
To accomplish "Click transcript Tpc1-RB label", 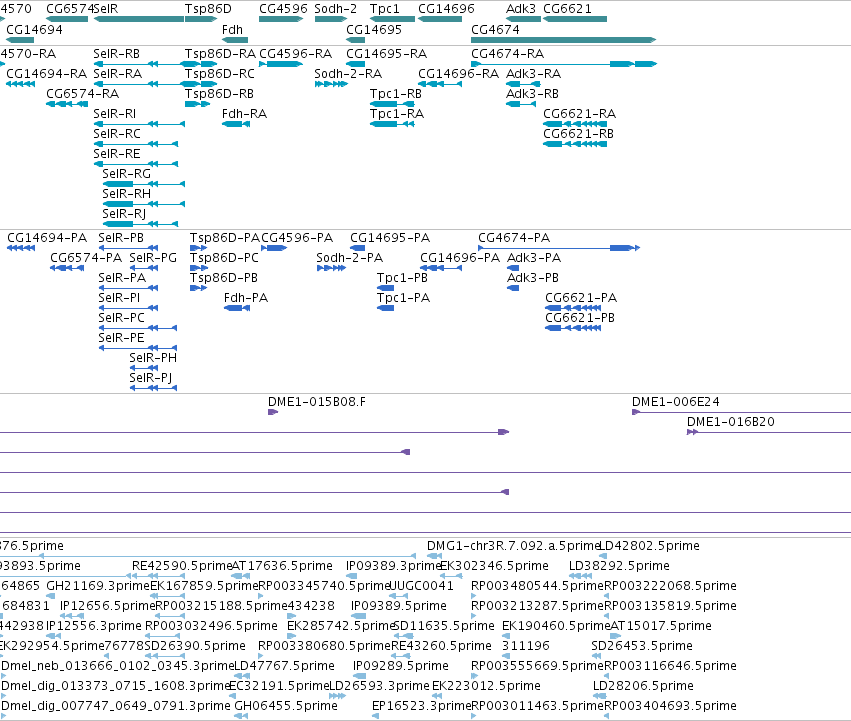I will point(396,94).
